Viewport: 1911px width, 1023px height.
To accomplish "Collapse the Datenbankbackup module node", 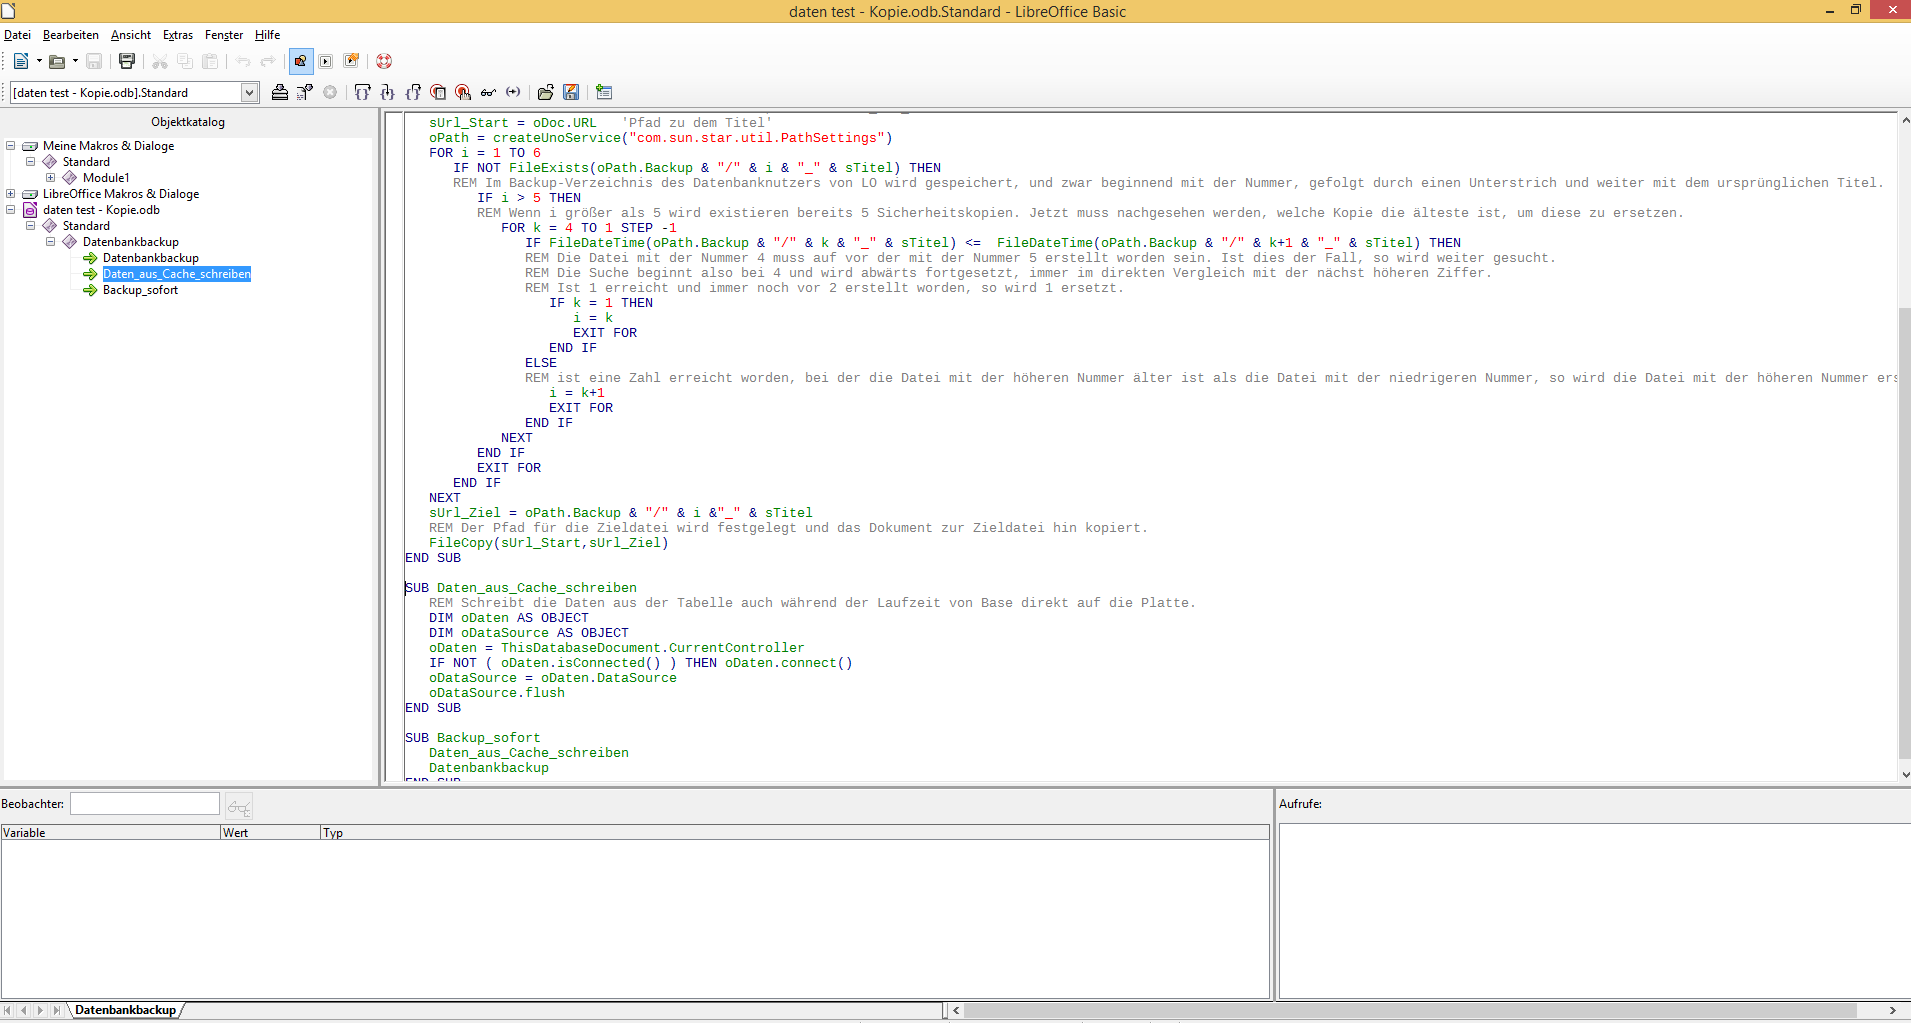I will 51,241.
